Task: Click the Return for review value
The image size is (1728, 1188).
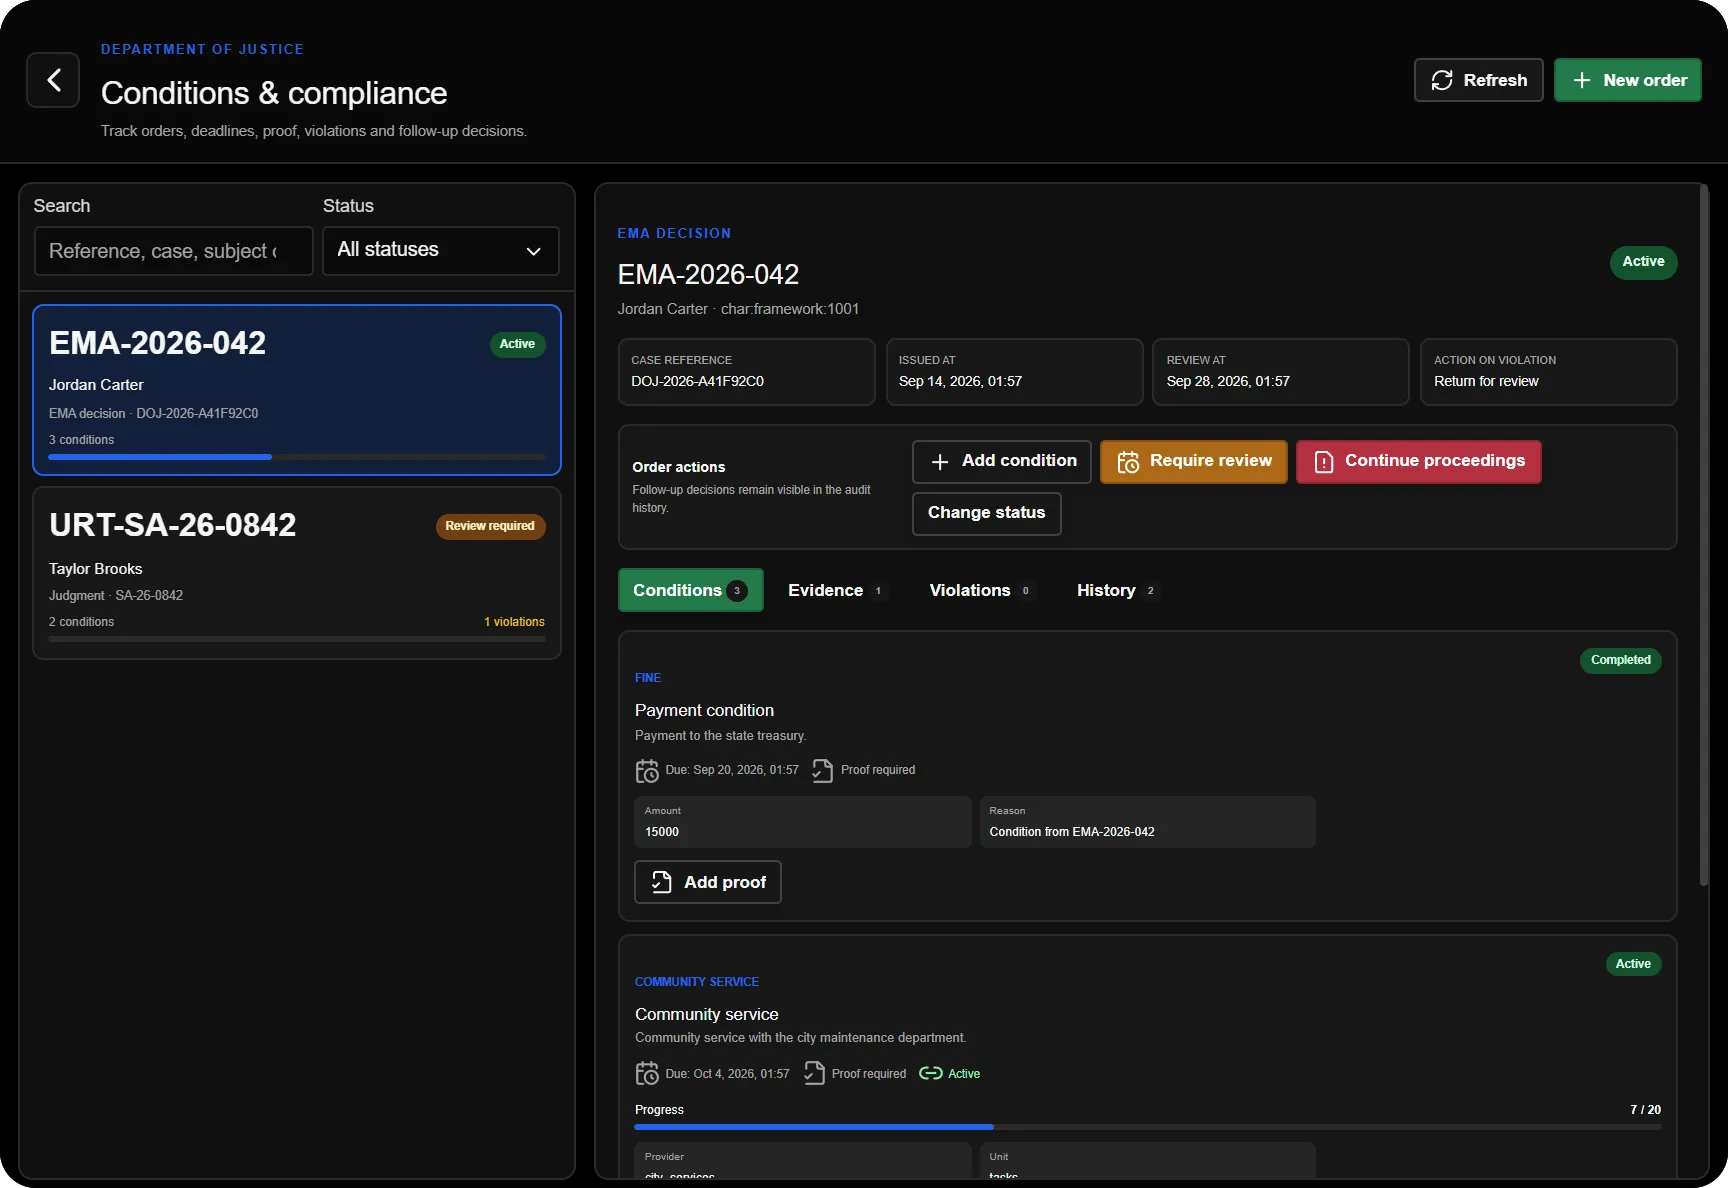Action: pos(1486,381)
